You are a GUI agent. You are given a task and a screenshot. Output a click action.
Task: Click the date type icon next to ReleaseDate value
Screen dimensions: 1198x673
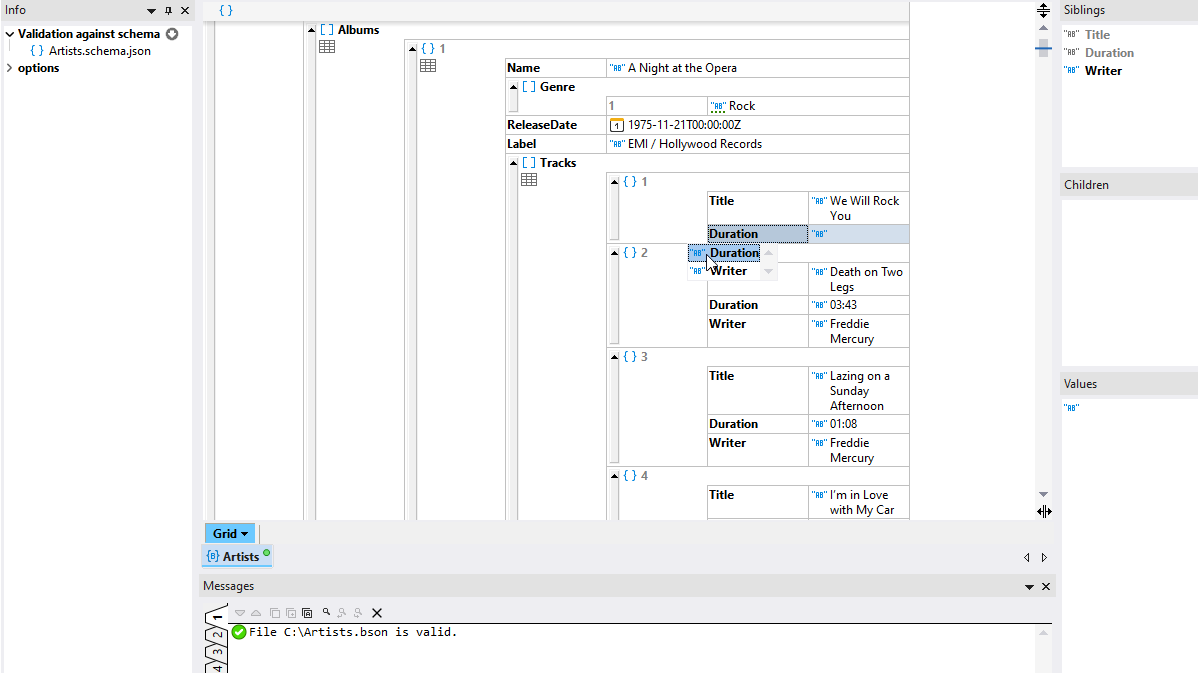click(x=617, y=125)
